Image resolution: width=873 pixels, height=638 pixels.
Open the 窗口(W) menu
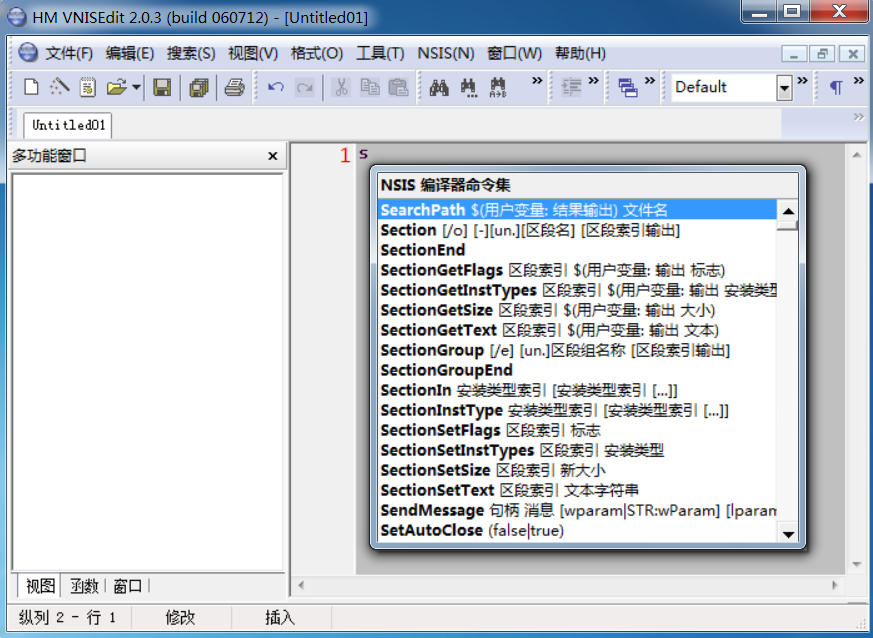tap(514, 53)
